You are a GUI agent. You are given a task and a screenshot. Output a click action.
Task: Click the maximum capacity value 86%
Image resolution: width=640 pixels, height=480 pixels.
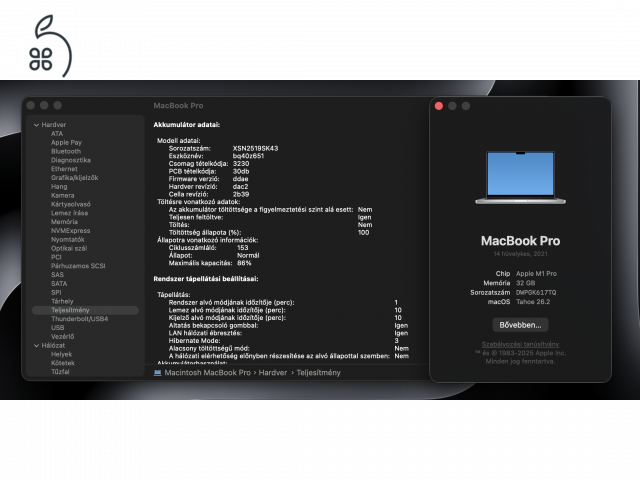(x=244, y=263)
